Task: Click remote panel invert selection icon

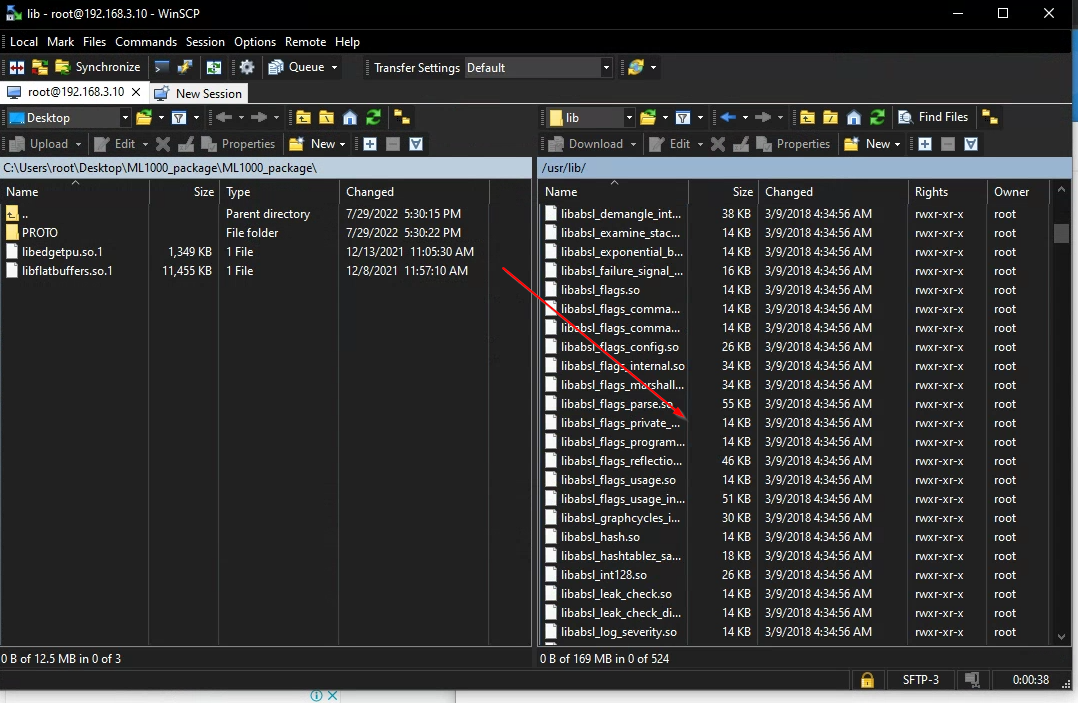Action: (x=971, y=144)
